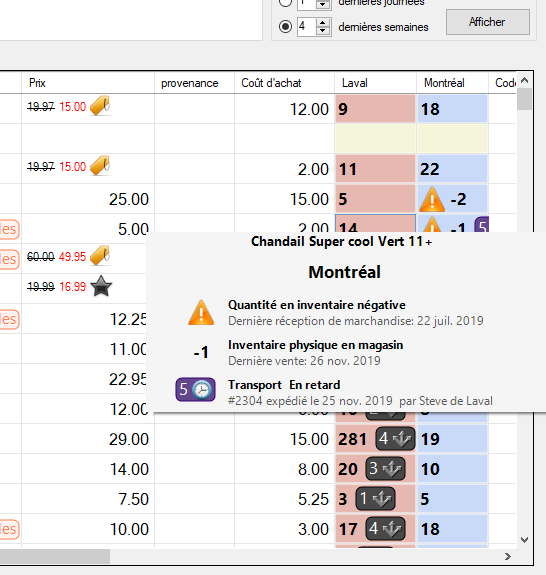Screen dimensions: 546x575
Task: Click the star icon beside 16.99 price
Action: [x=101, y=286]
